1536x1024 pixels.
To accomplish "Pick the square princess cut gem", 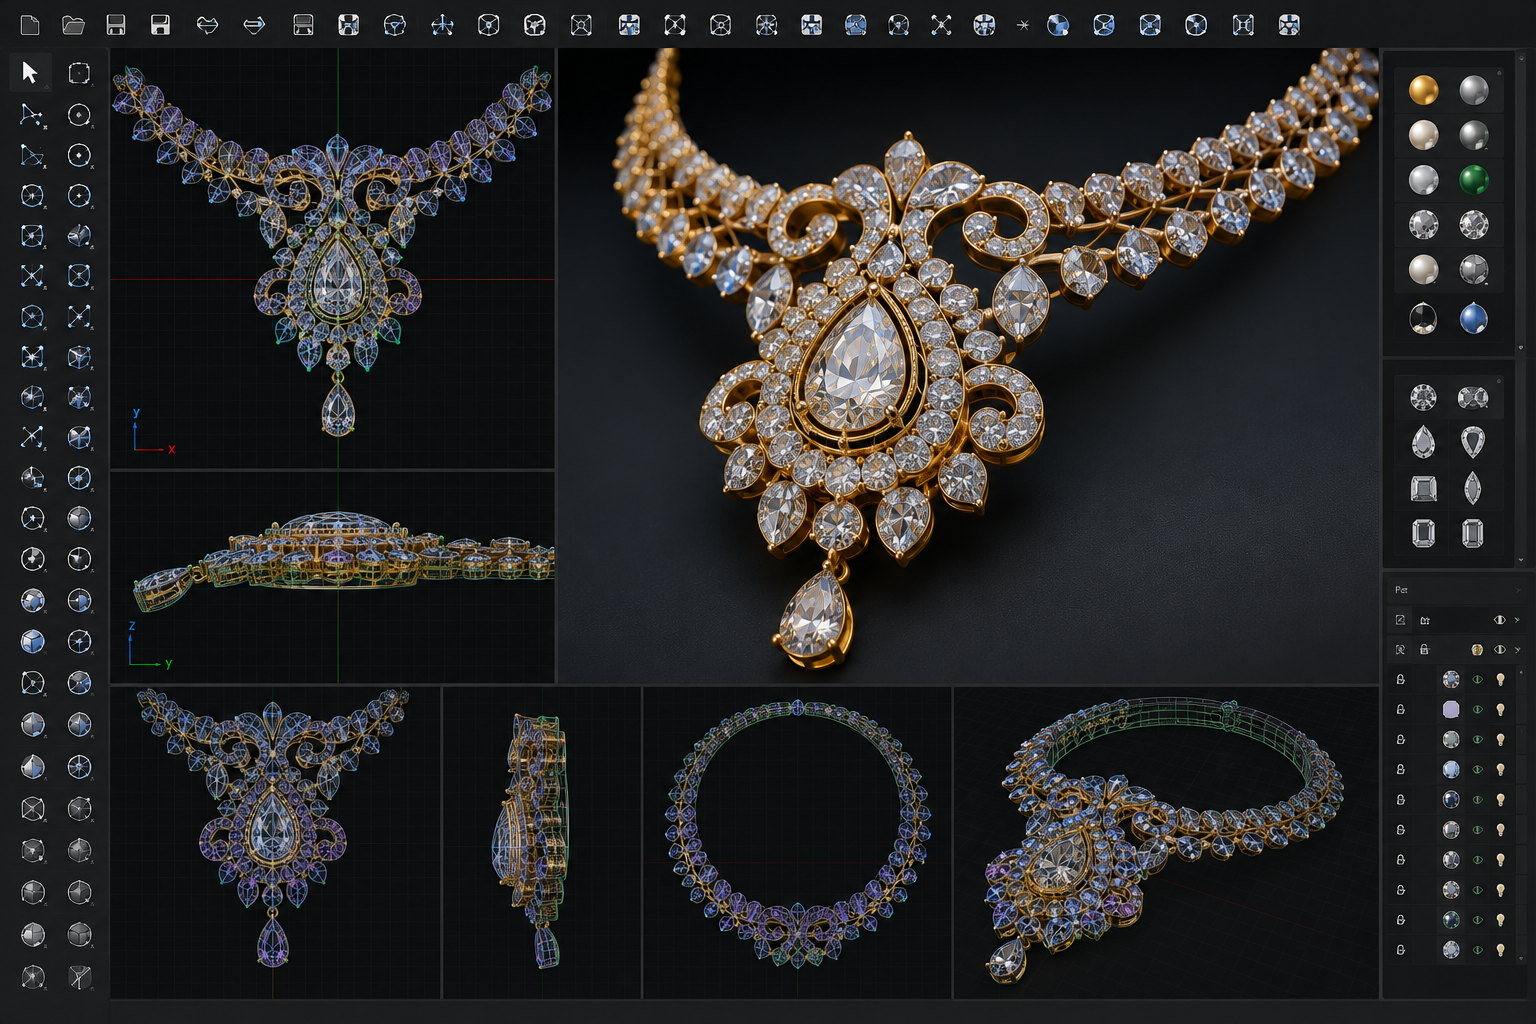I will (1423, 488).
